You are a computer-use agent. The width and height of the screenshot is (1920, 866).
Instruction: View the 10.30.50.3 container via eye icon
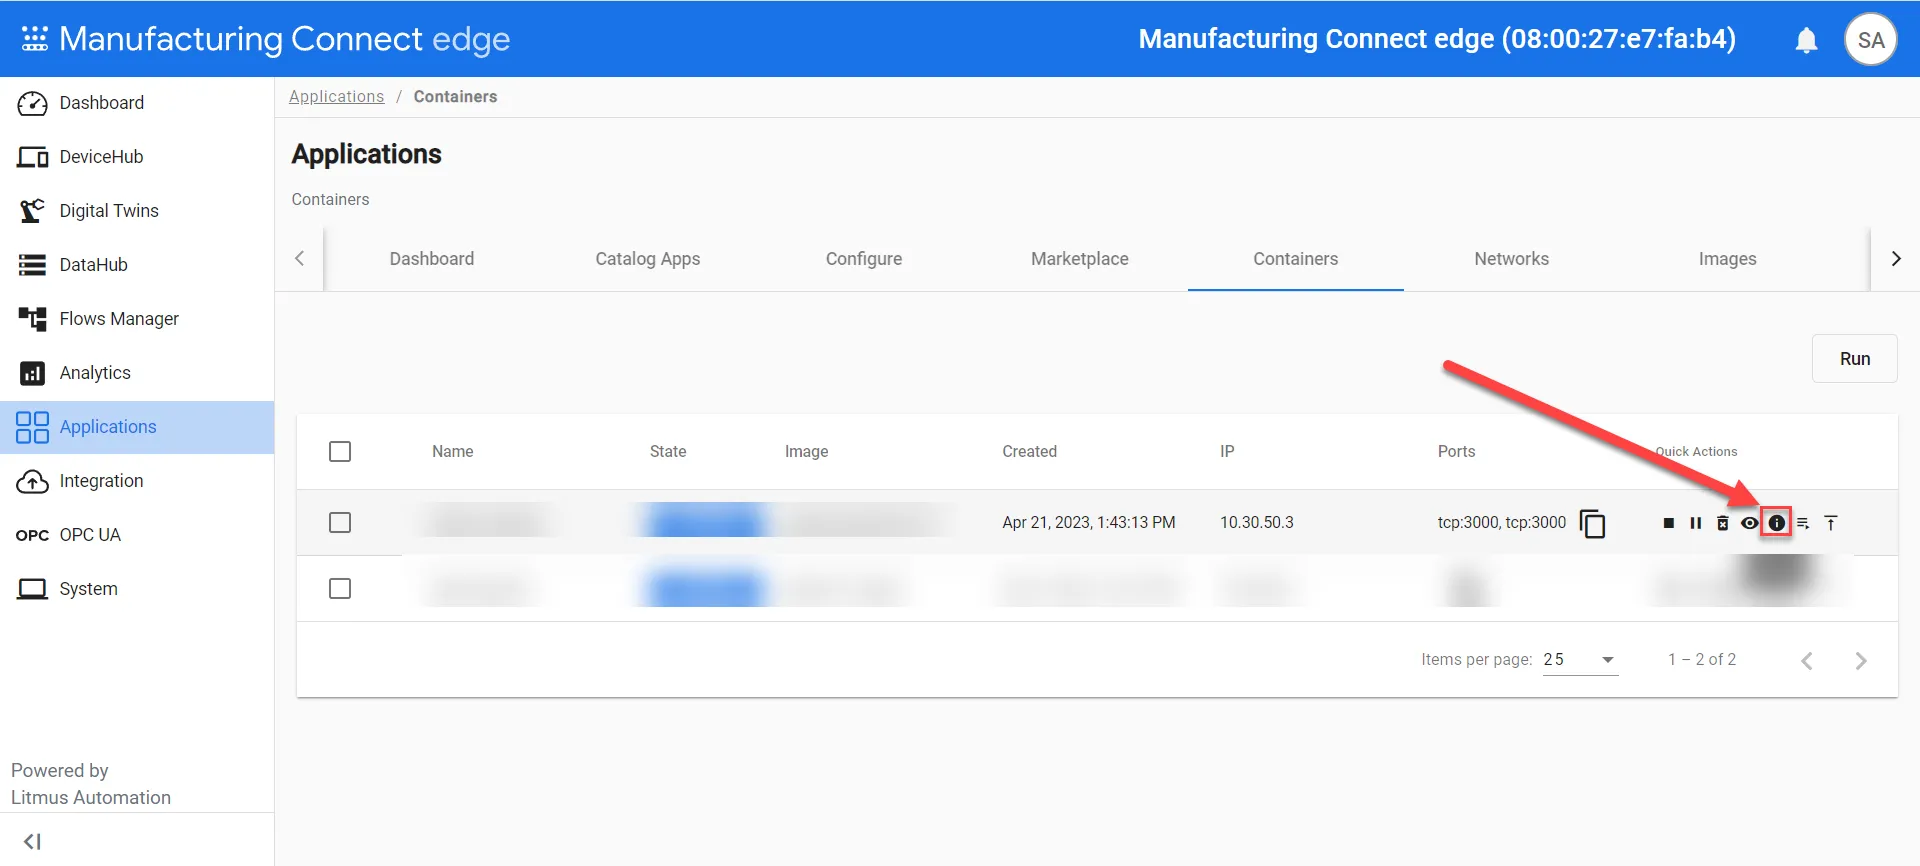[x=1749, y=523]
